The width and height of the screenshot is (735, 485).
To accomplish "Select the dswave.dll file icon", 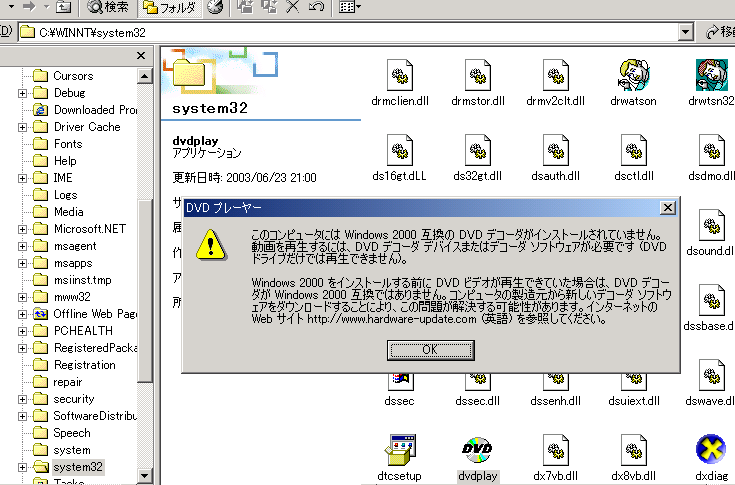I will (712, 375).
